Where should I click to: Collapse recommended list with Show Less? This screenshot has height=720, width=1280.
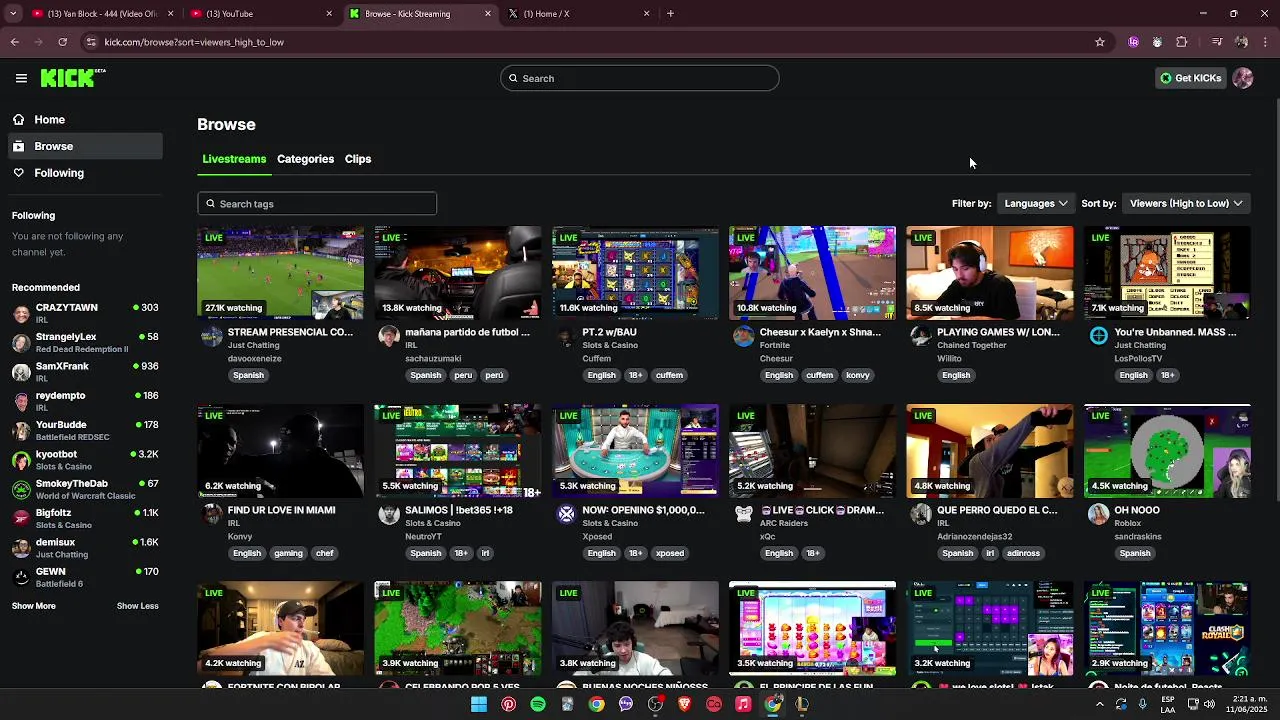(138, 606)
